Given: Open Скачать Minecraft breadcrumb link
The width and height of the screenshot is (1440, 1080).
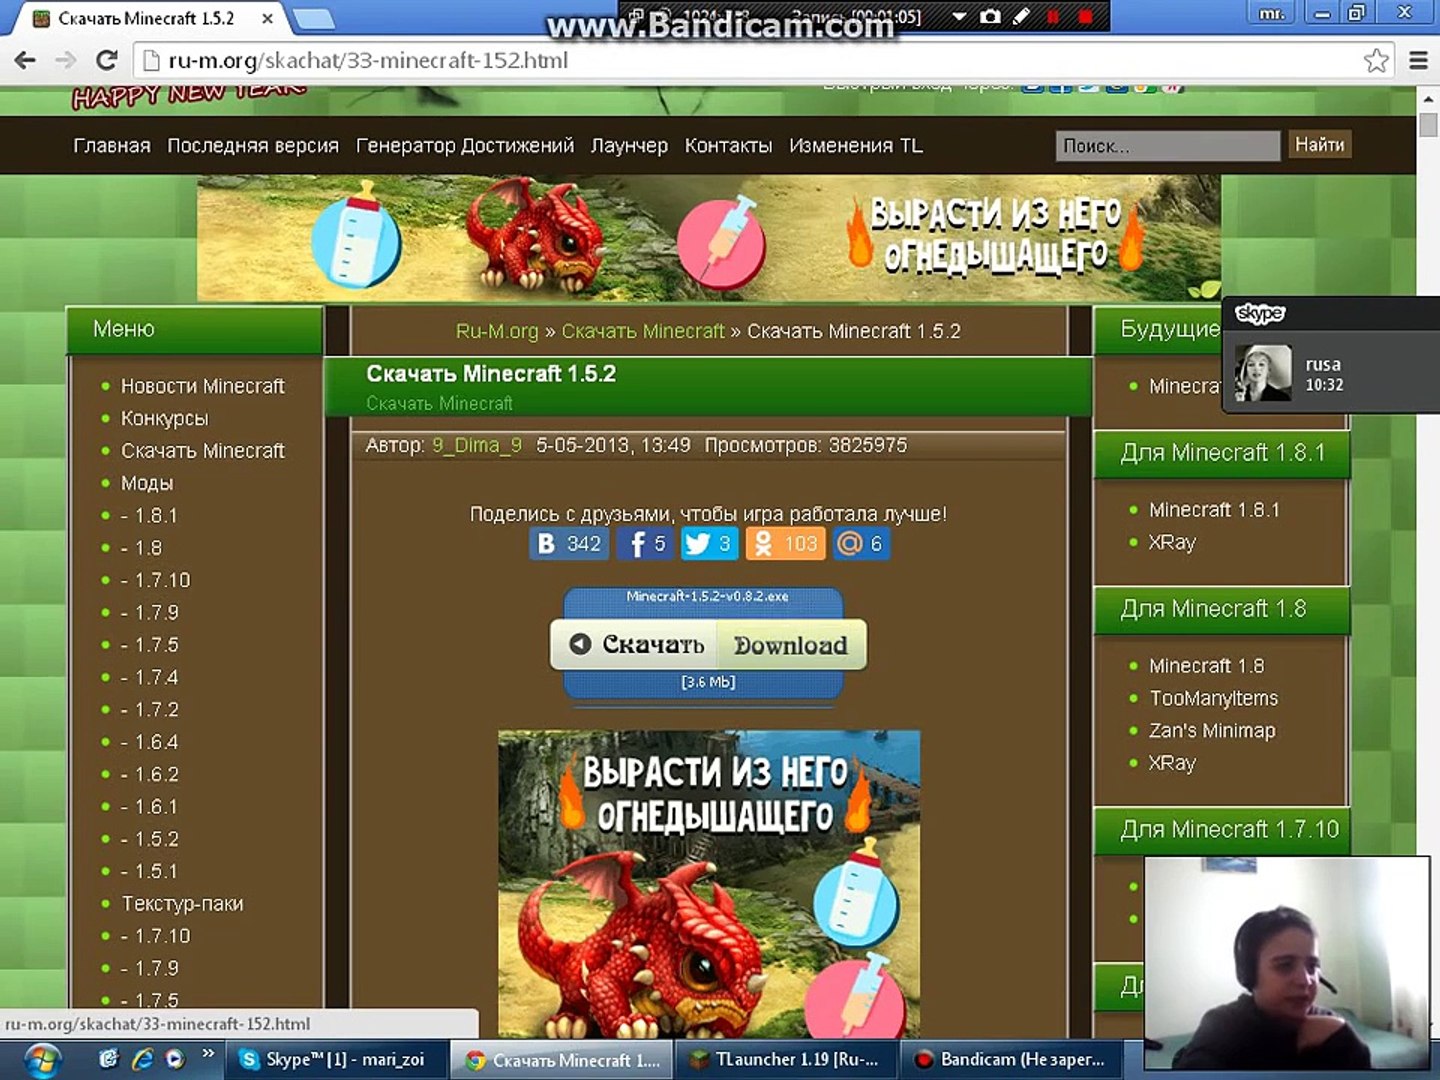Looking at the screenshot, I should point(643,331).
